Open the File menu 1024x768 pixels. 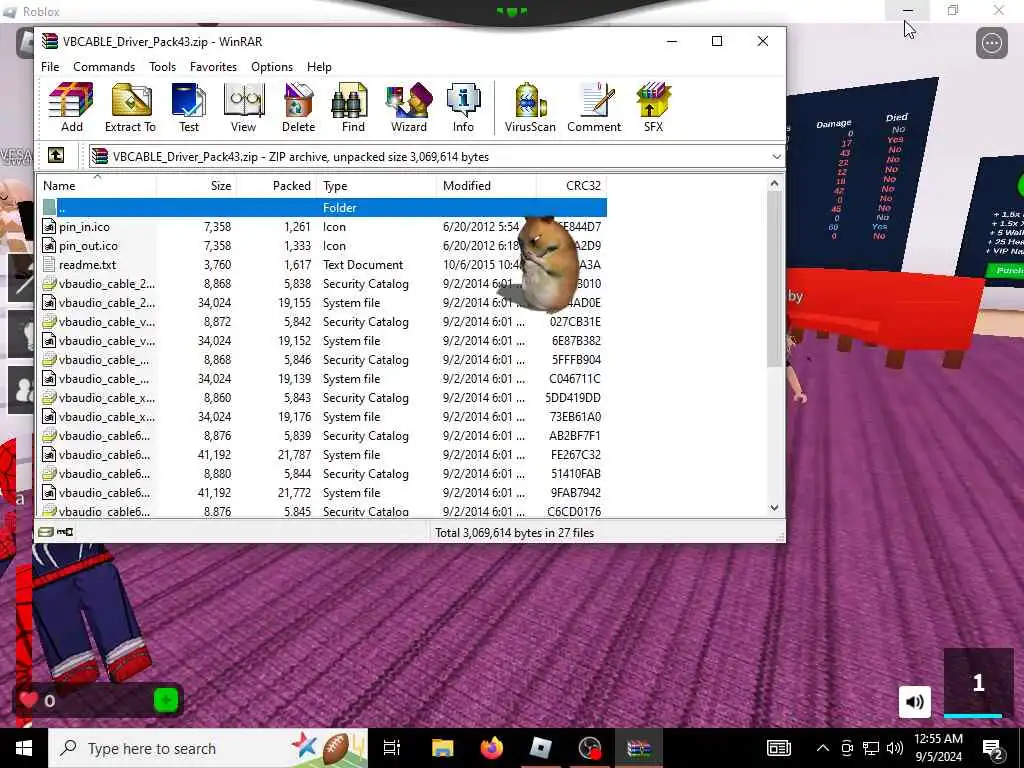click(50, 67)
